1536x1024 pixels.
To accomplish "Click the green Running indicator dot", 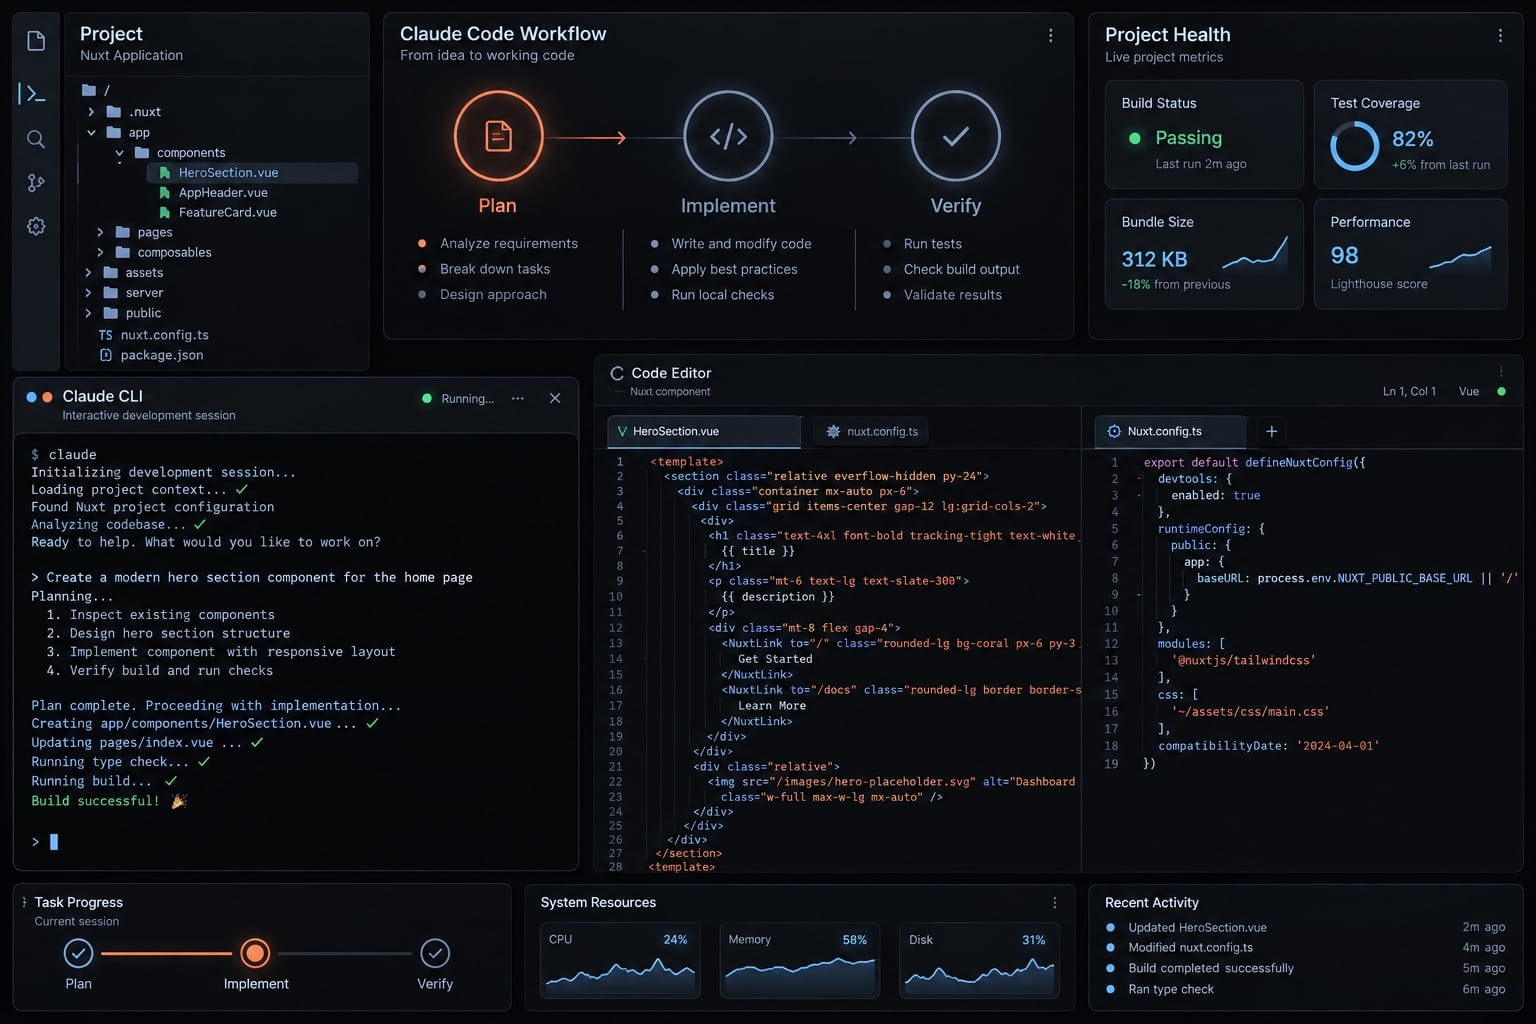I will (427, 398).
